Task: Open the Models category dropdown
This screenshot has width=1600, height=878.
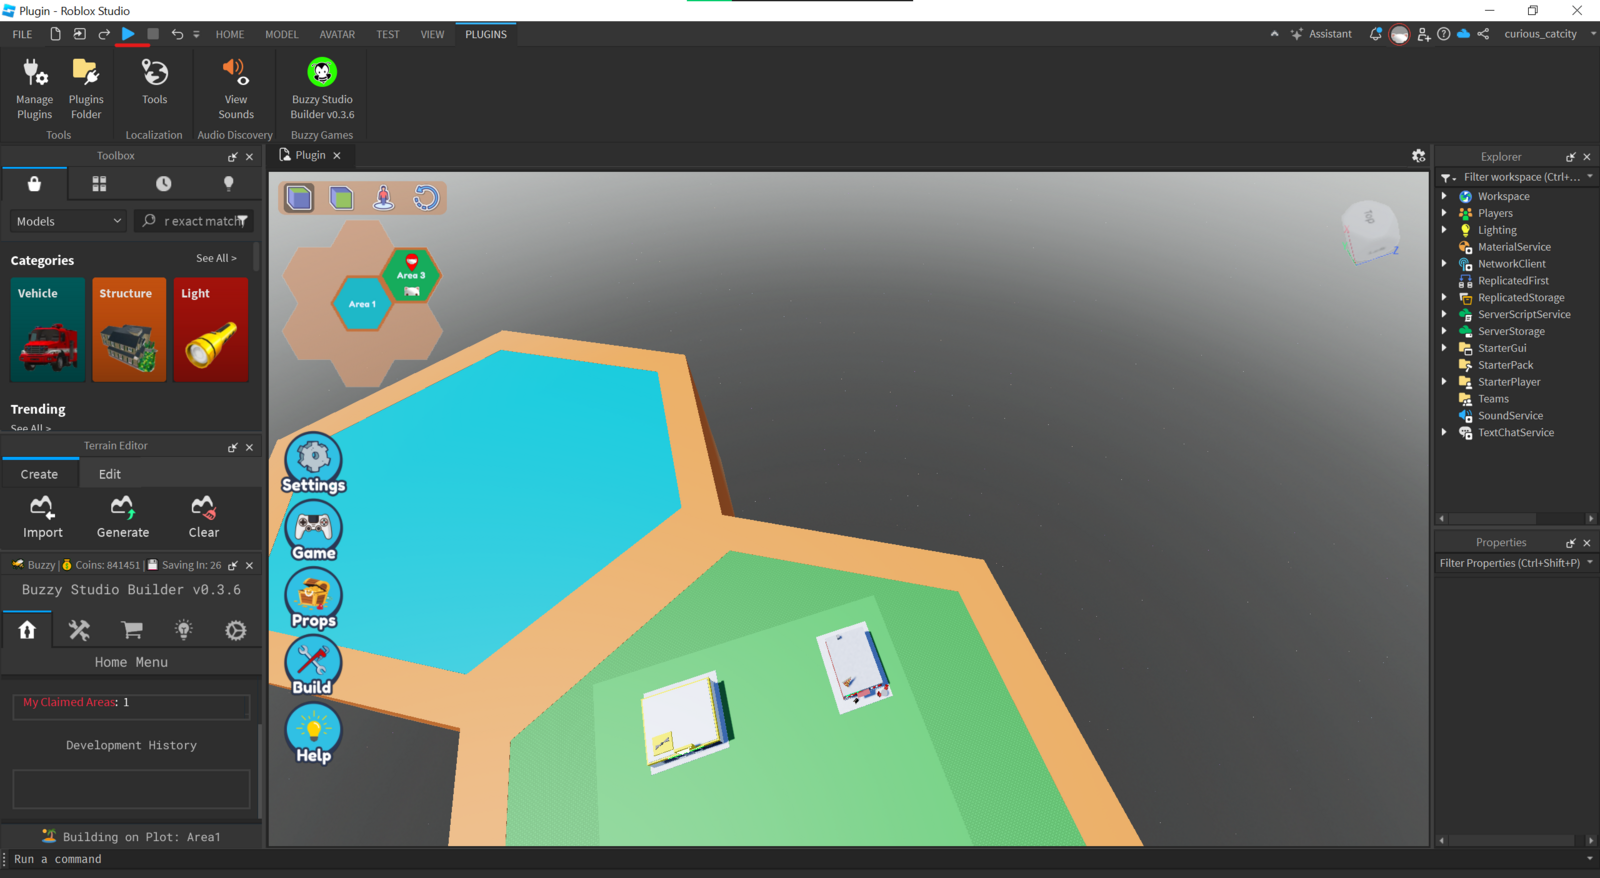Action: tap(68, 221)
